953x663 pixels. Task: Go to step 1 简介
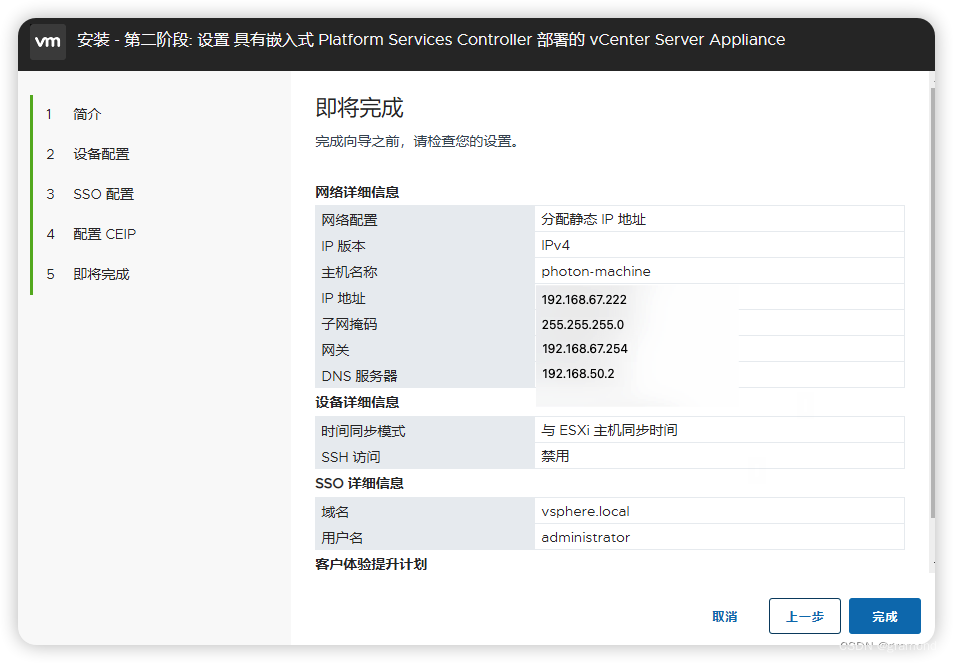tap(87, 114)
